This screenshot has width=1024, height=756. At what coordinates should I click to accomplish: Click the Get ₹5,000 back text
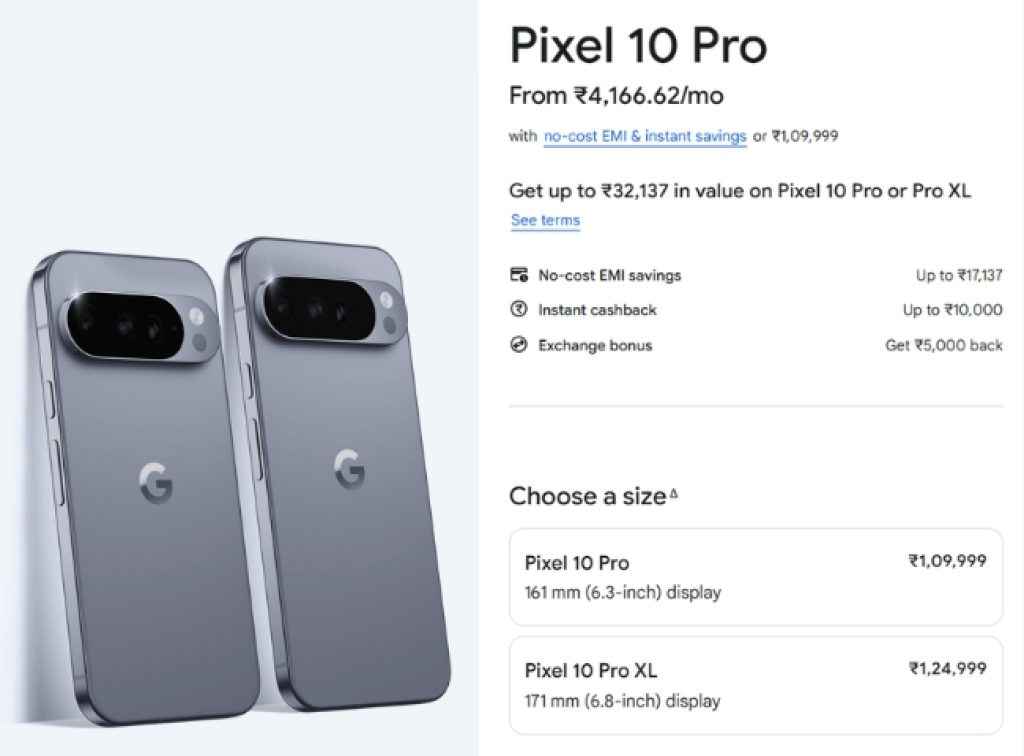click(x=944, y=345)
